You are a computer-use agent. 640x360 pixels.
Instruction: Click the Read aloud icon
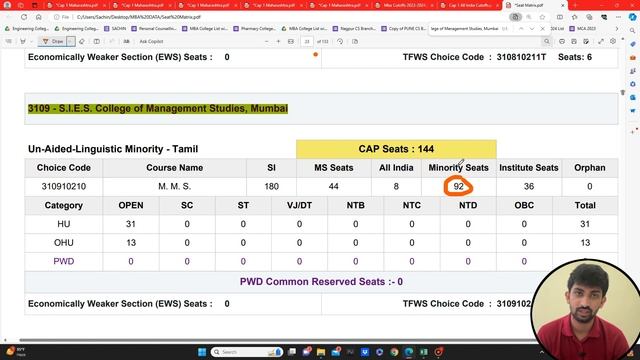tap(127, 41)
